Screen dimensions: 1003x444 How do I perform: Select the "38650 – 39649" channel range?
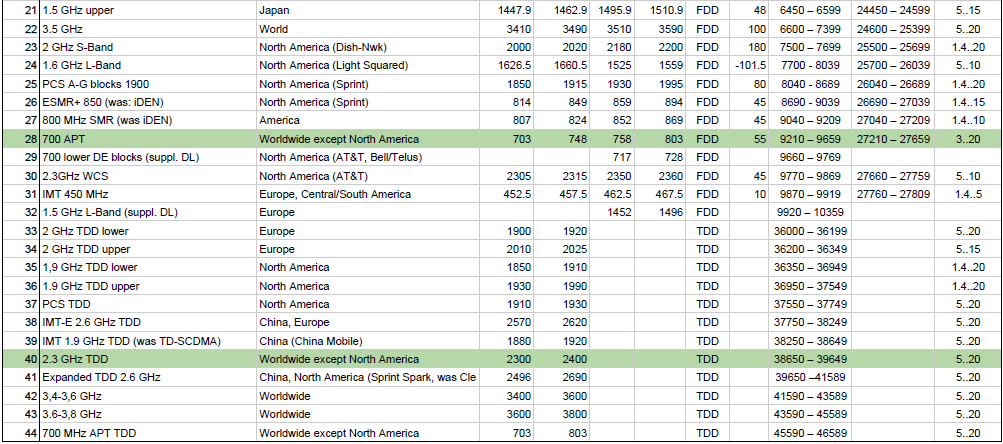tap(810, 360)
